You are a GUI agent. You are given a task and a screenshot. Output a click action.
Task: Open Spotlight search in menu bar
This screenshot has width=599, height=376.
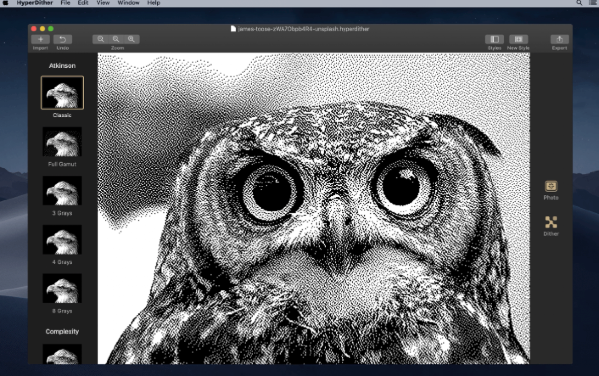coord(579,3)
